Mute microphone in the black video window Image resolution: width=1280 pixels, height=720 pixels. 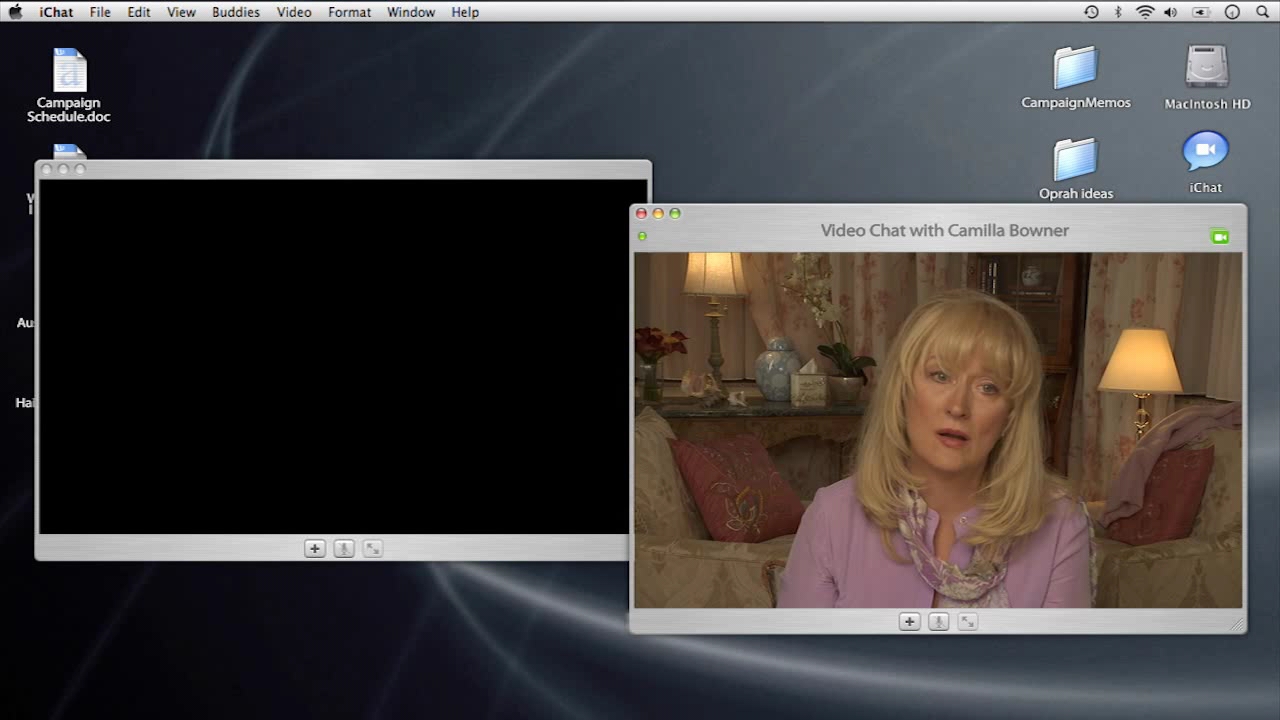pyautogui.click(x=343, y=548)
